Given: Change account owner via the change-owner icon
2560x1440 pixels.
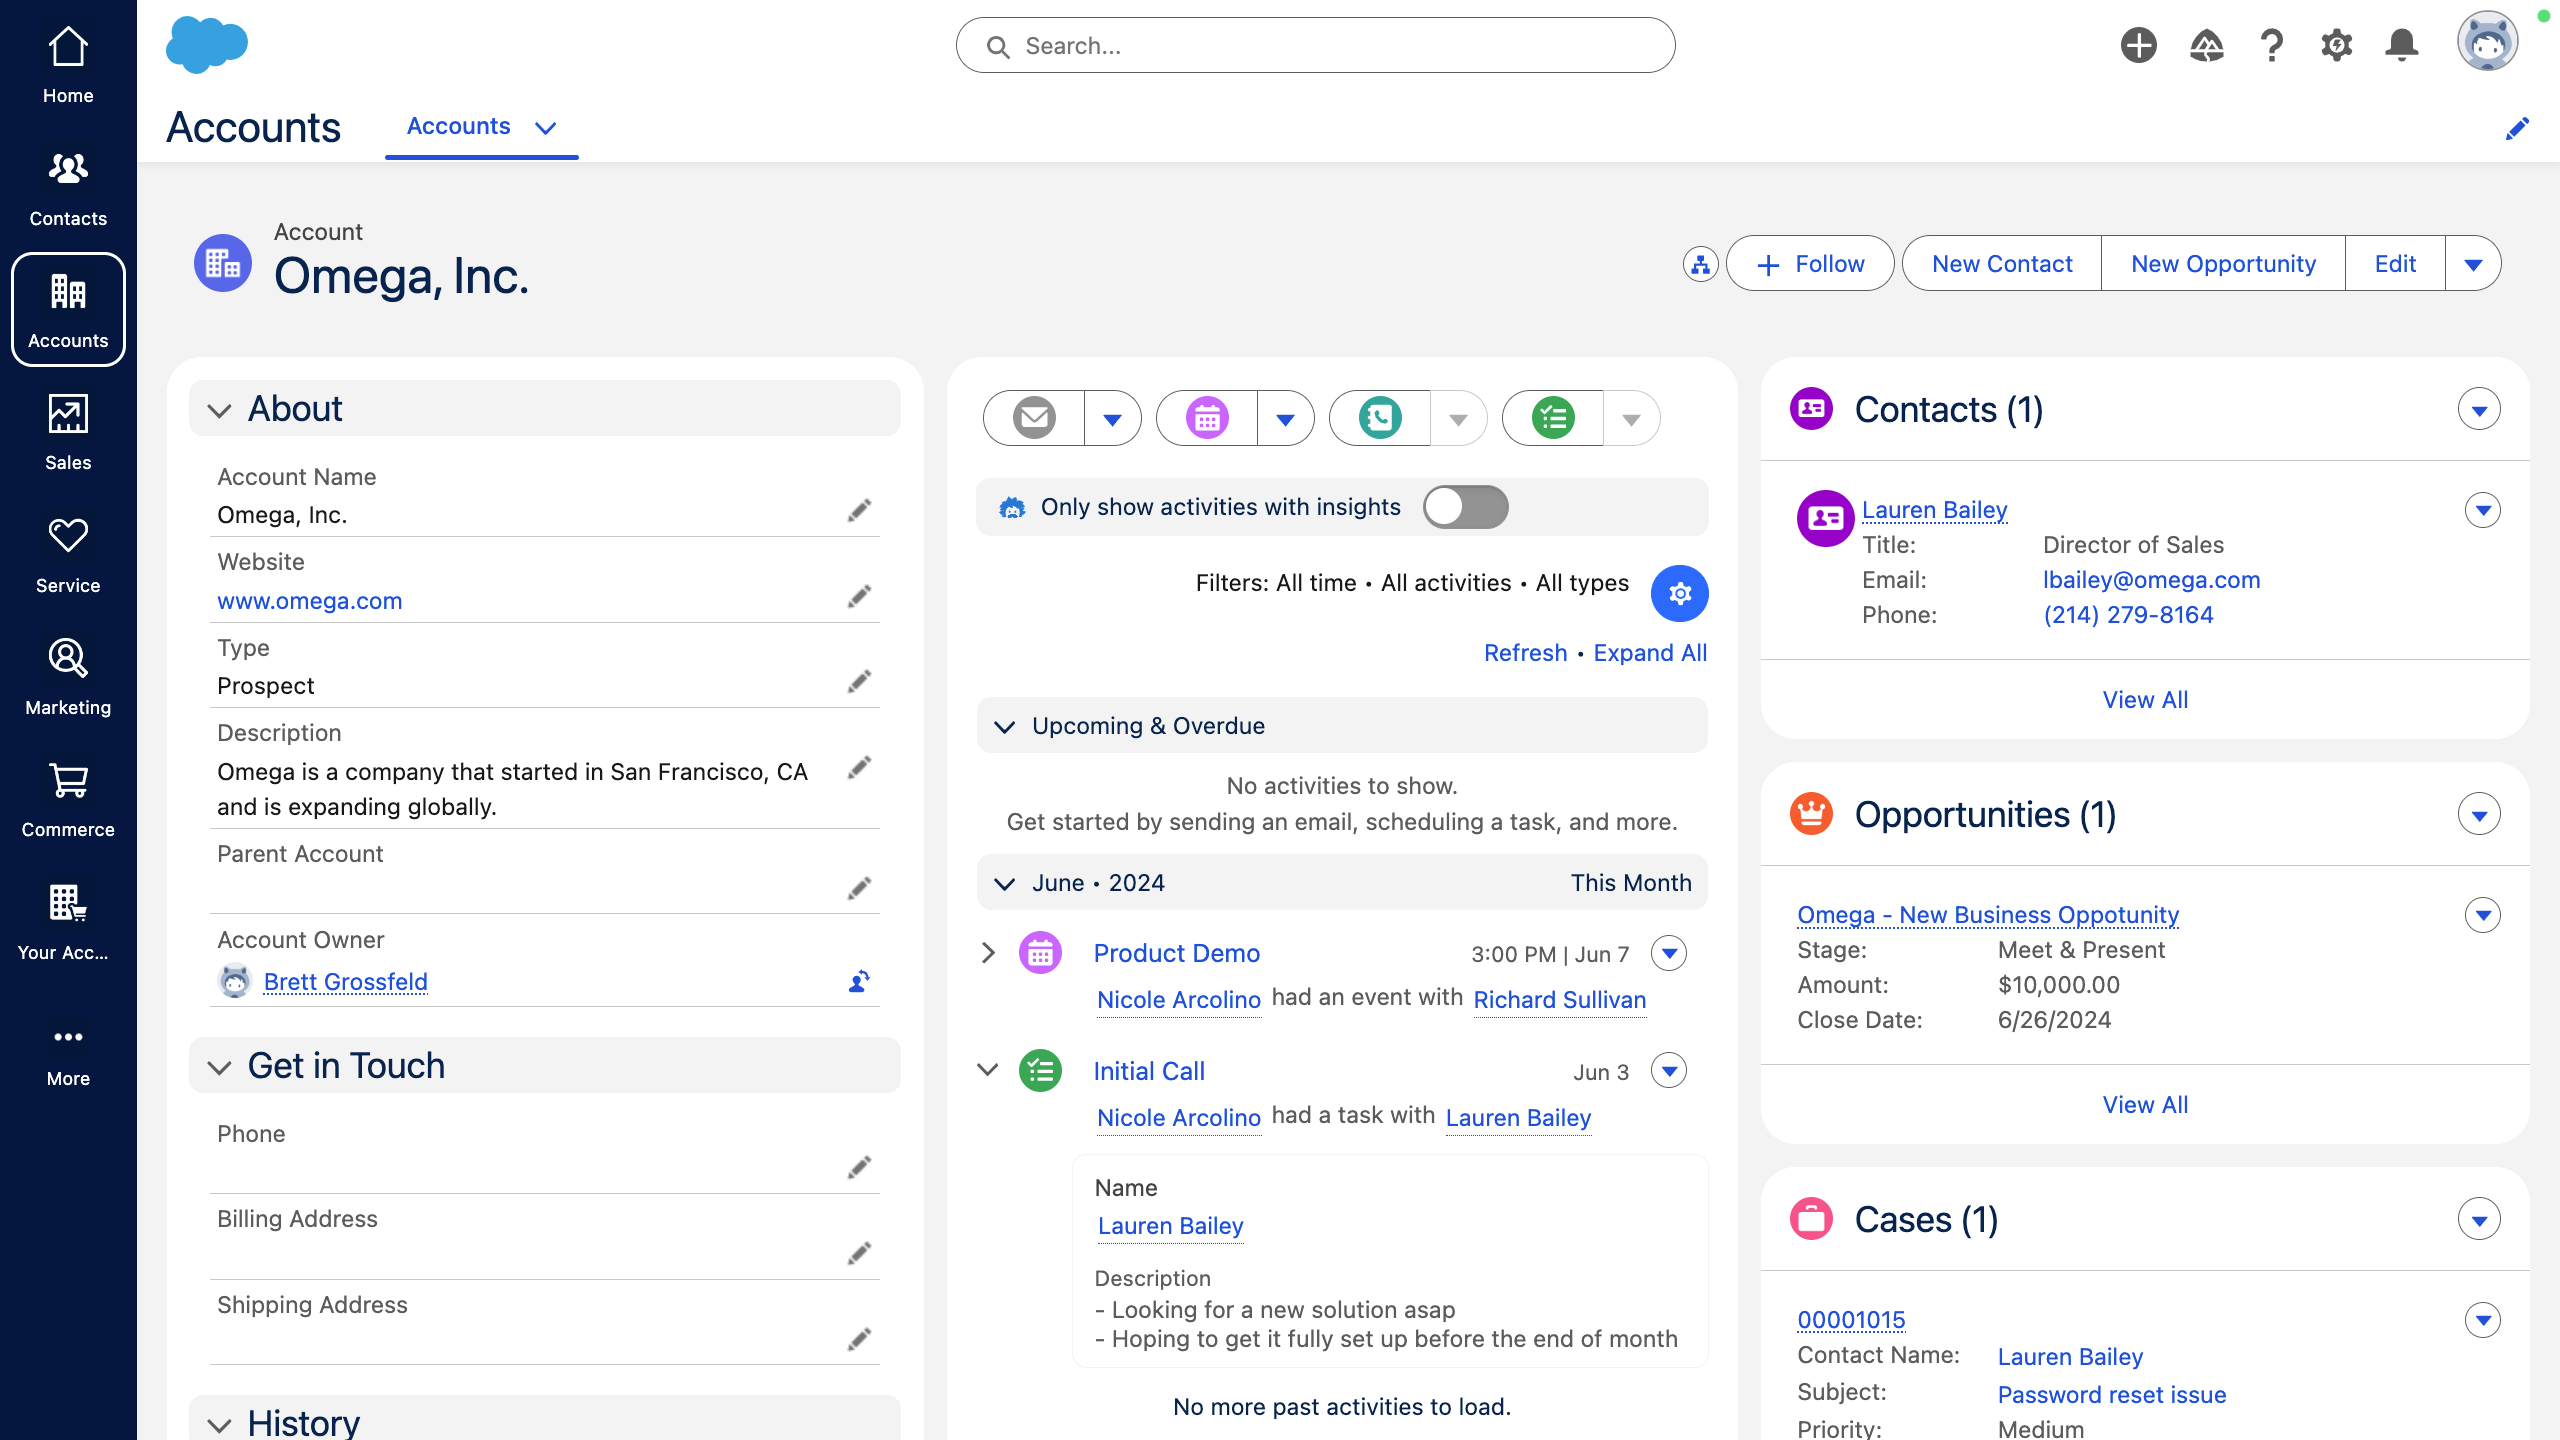Looking at the screenshot, I should 858,981.
